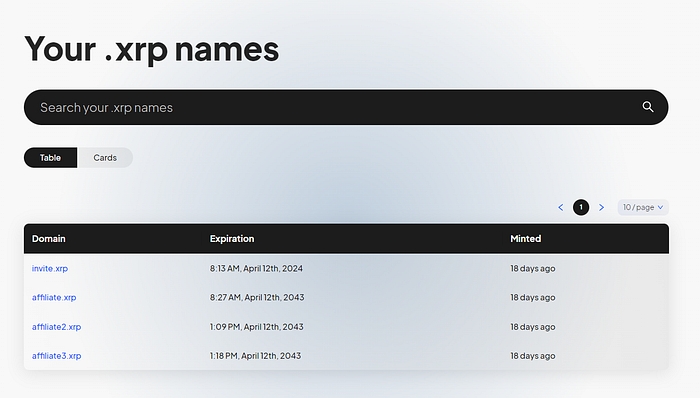
Task: Click the Minted column header
Action: [x=525, y=239]
